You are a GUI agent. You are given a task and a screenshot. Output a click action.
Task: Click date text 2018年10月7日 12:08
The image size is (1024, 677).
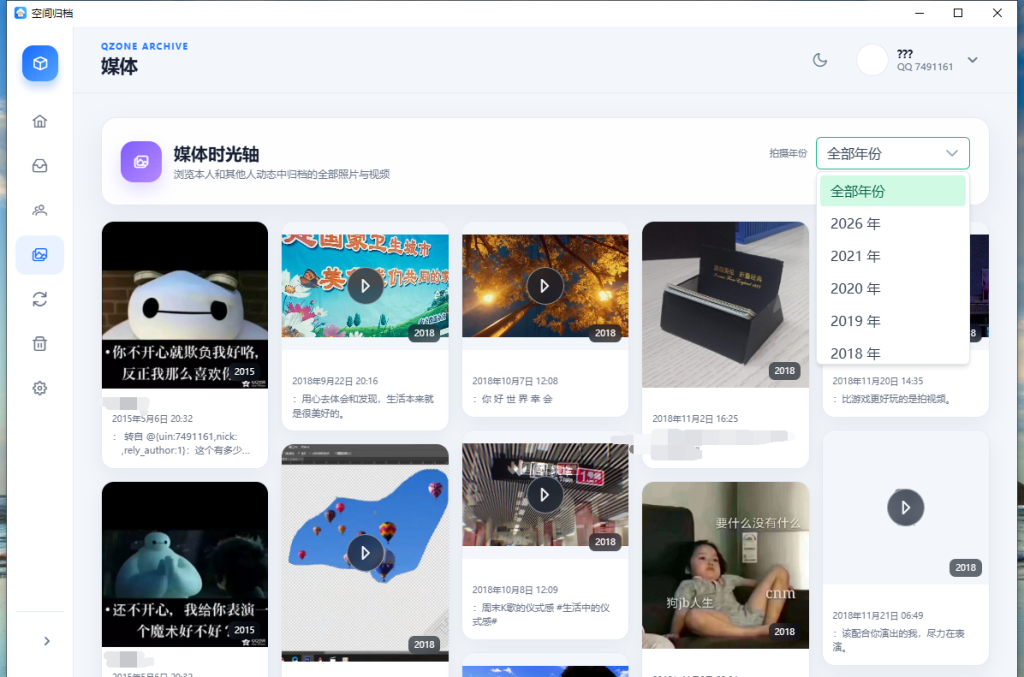tap(515, 381)
